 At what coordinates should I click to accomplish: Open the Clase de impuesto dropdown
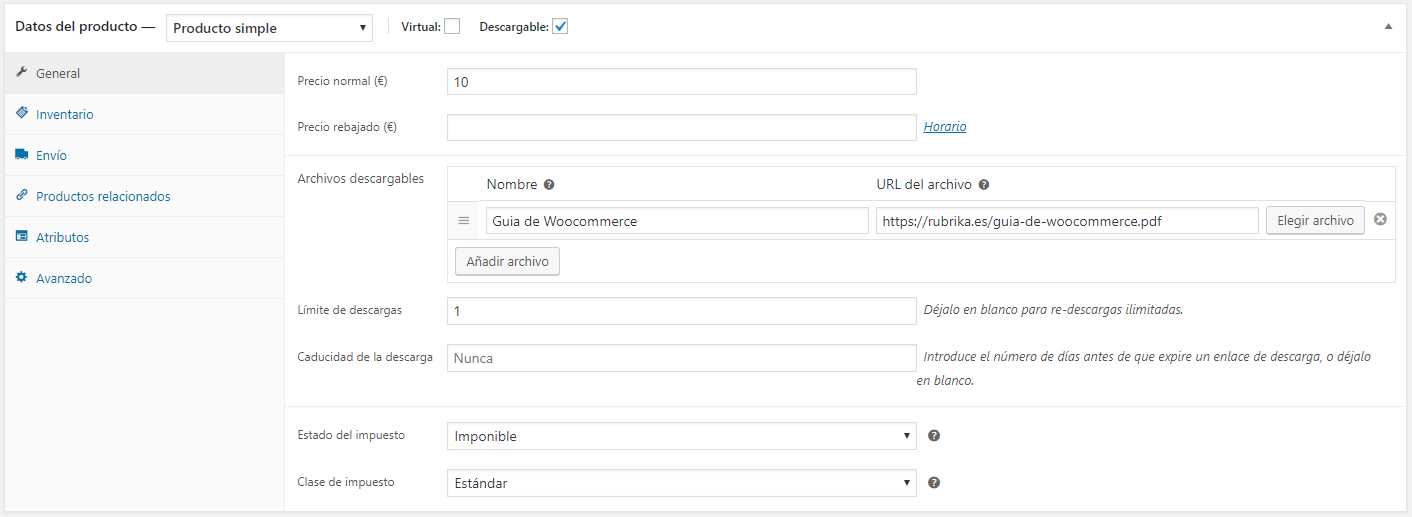[682, 483]
